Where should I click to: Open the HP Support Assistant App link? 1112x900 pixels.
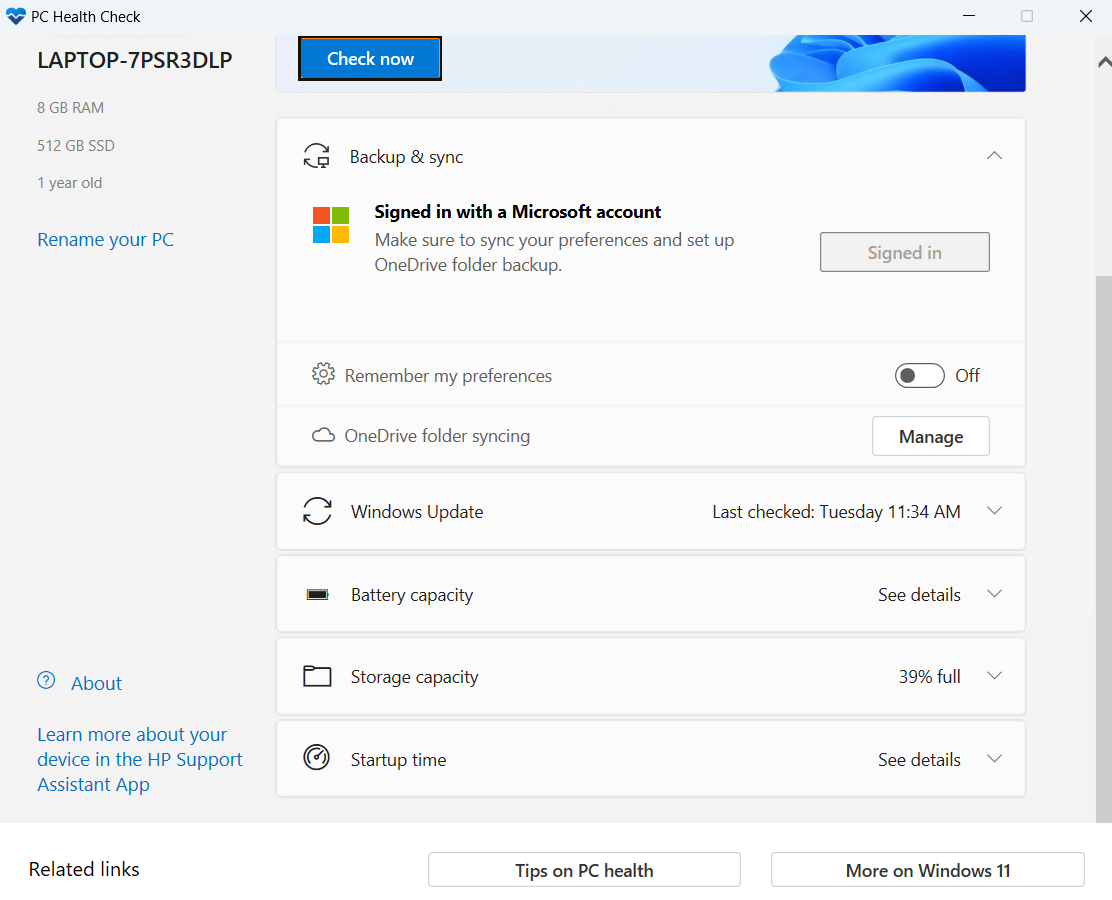tap(140, 759)
